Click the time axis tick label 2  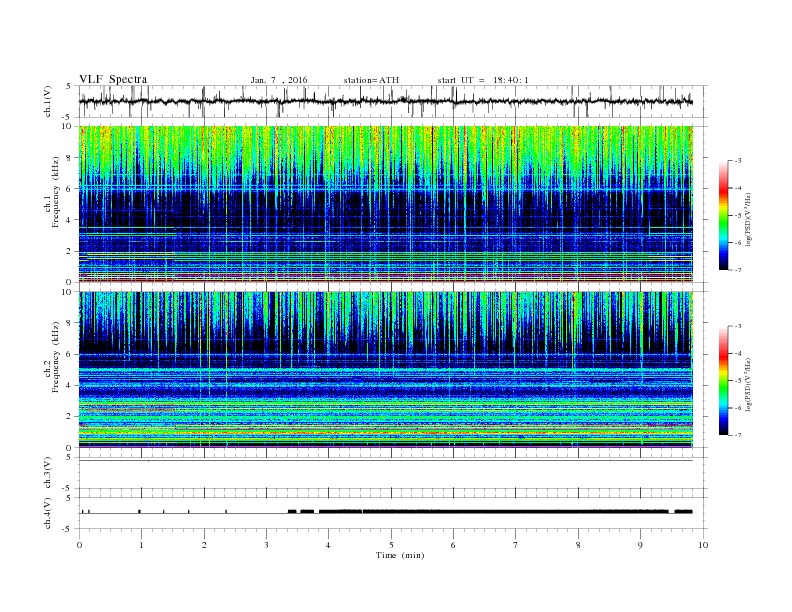pos(204,545)
